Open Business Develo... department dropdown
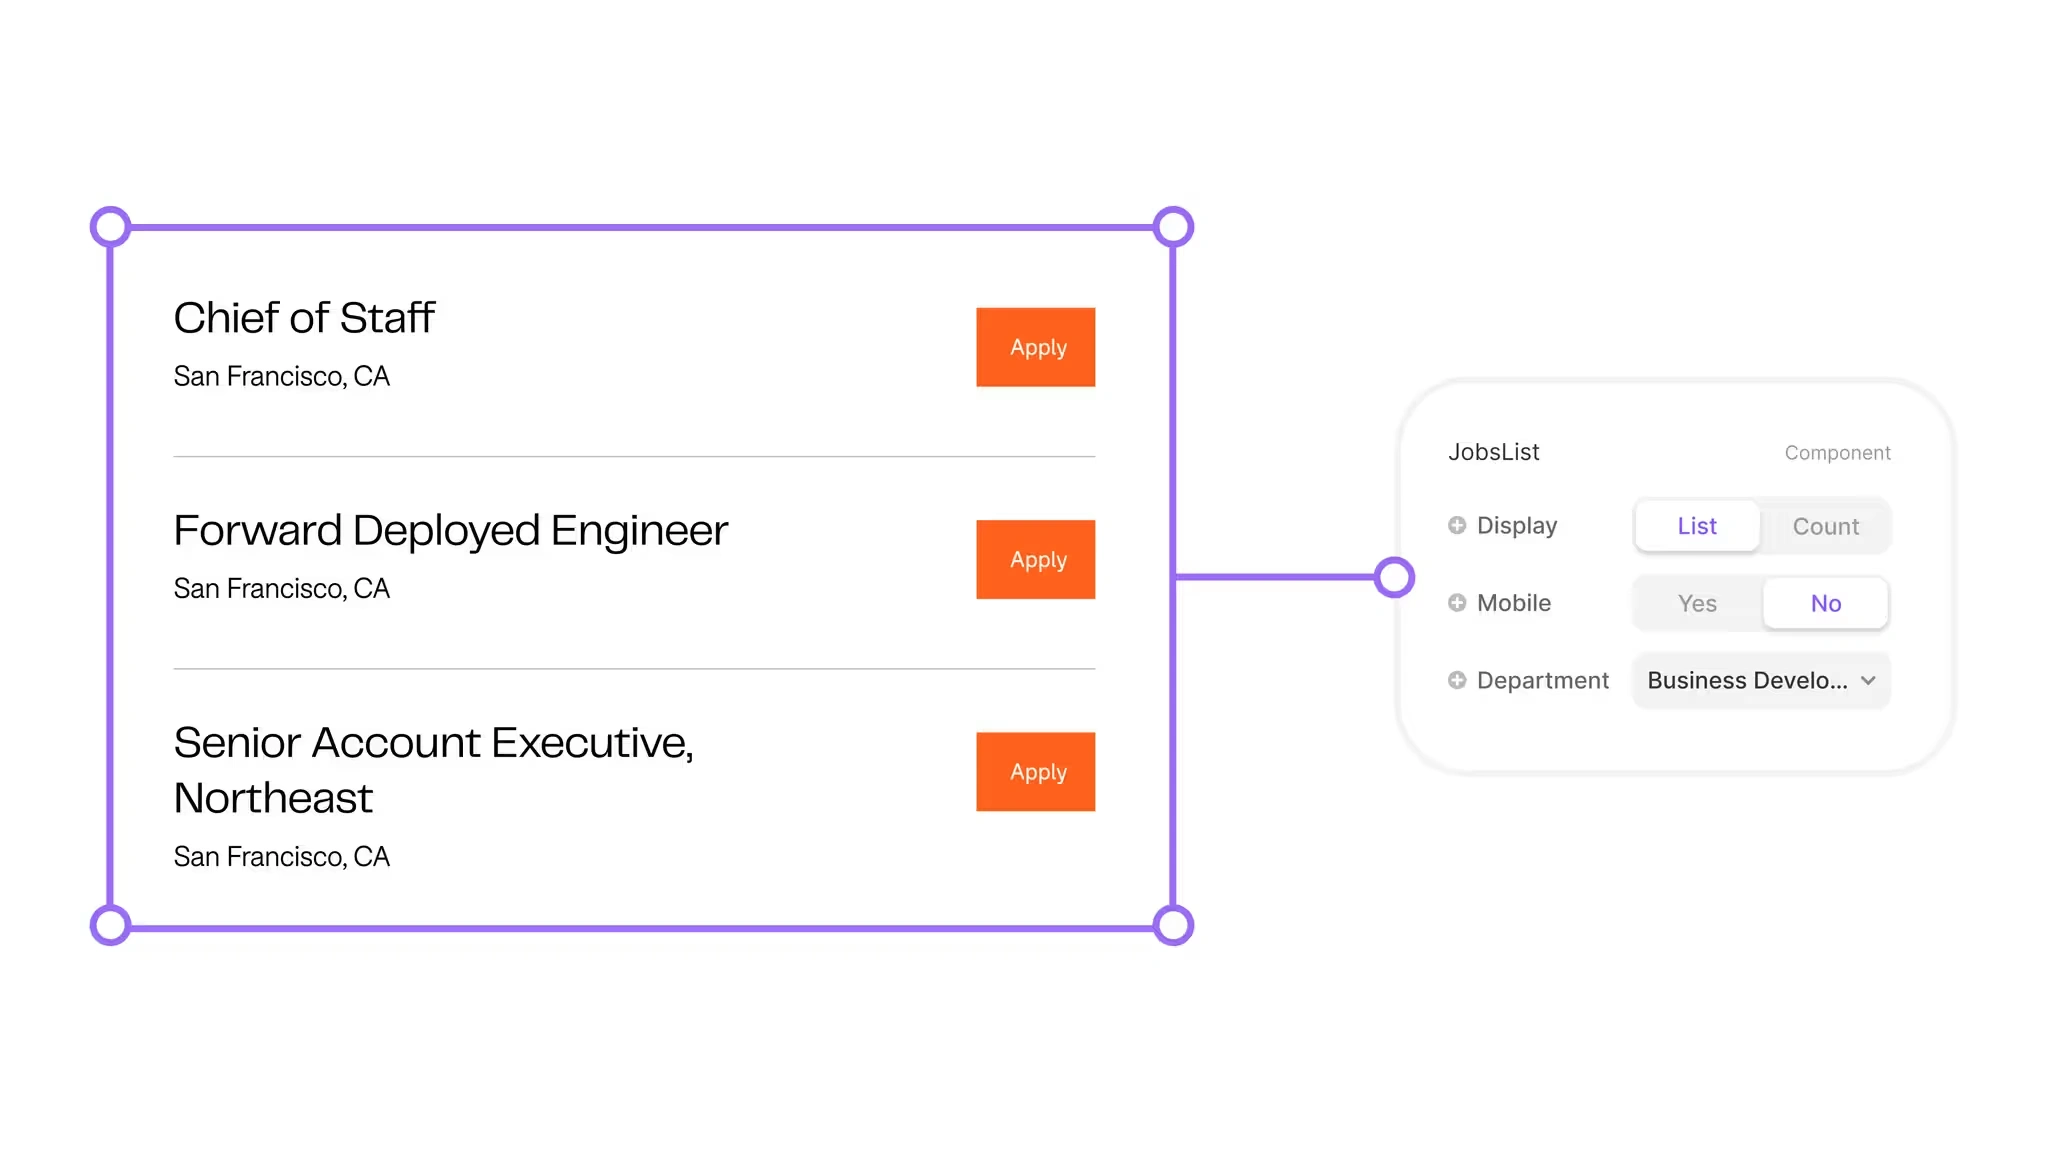2048x1152 pixels. click(1761, 681)
